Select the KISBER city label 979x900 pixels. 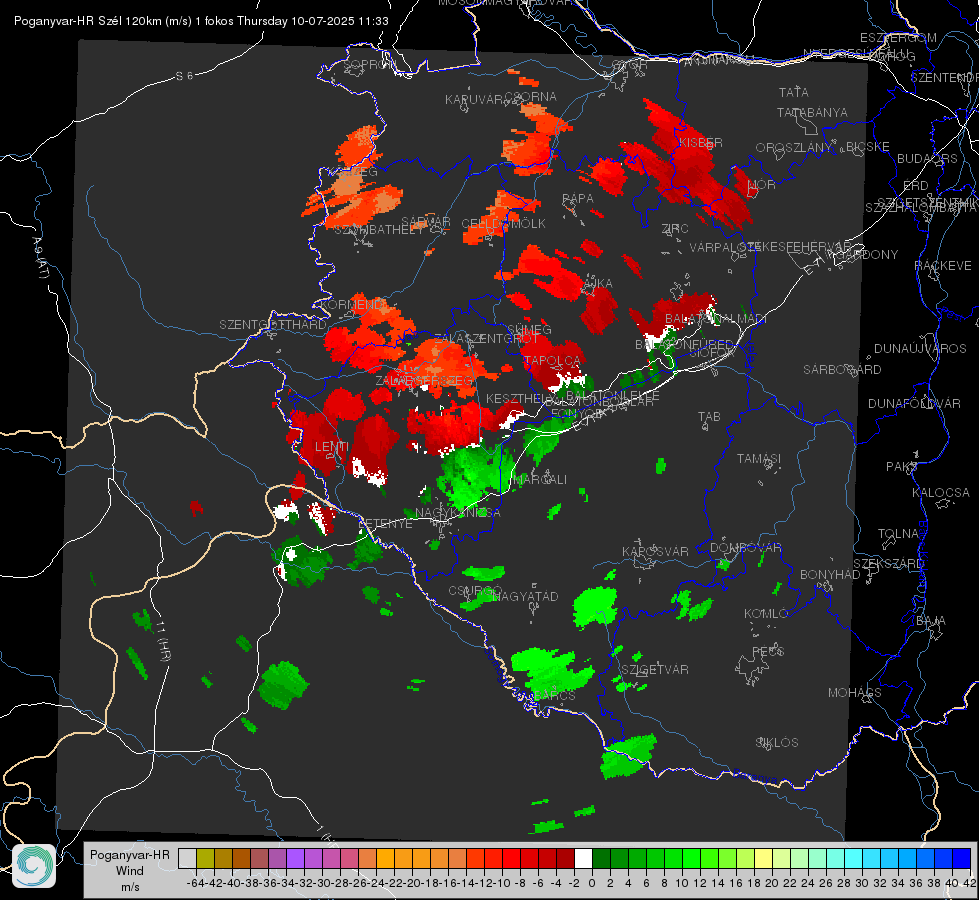pyautogui.click(x=701, y=142)
